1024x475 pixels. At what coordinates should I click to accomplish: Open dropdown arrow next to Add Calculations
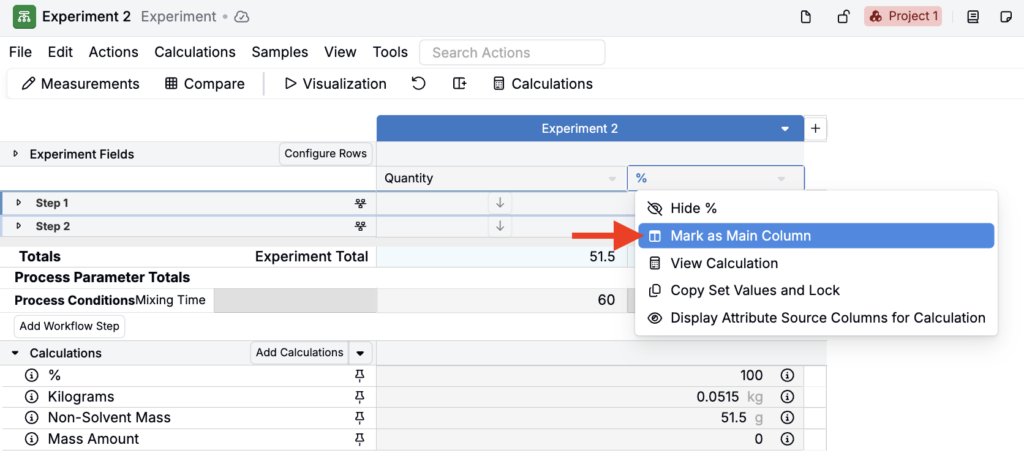click(x=360, y=353)
